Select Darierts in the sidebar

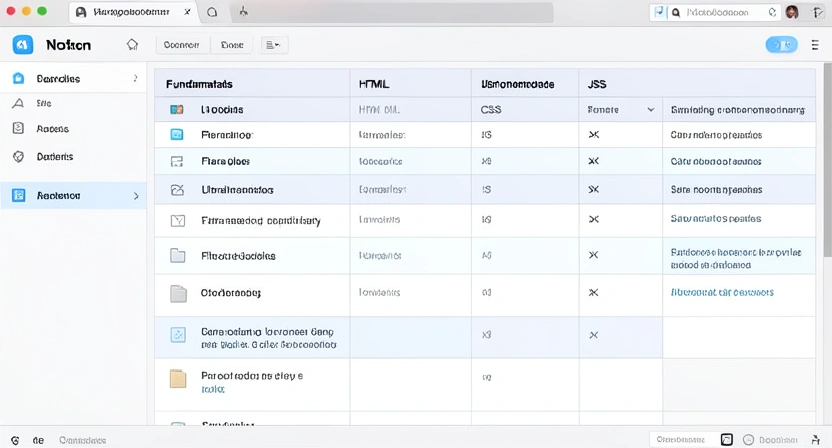(55, 157)
